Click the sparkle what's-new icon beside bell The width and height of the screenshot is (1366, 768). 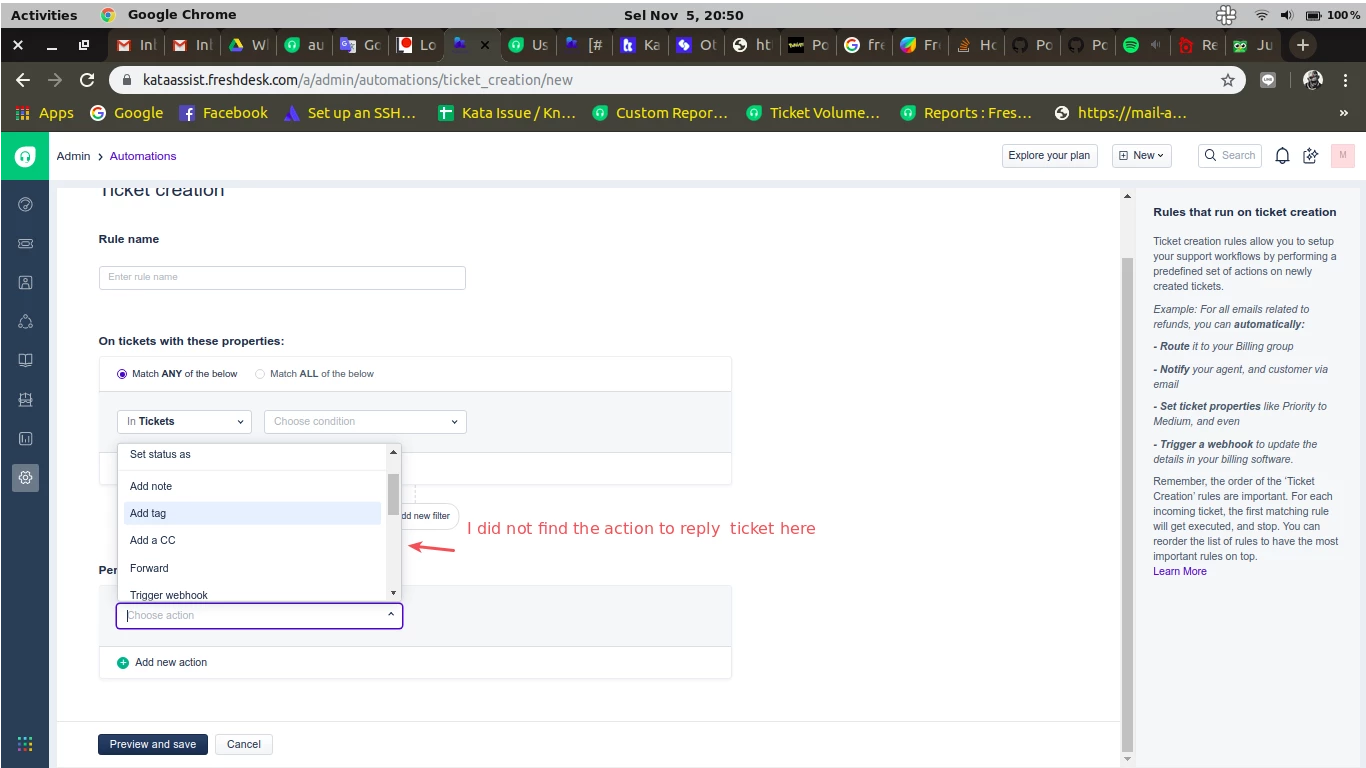point(1311,155)
